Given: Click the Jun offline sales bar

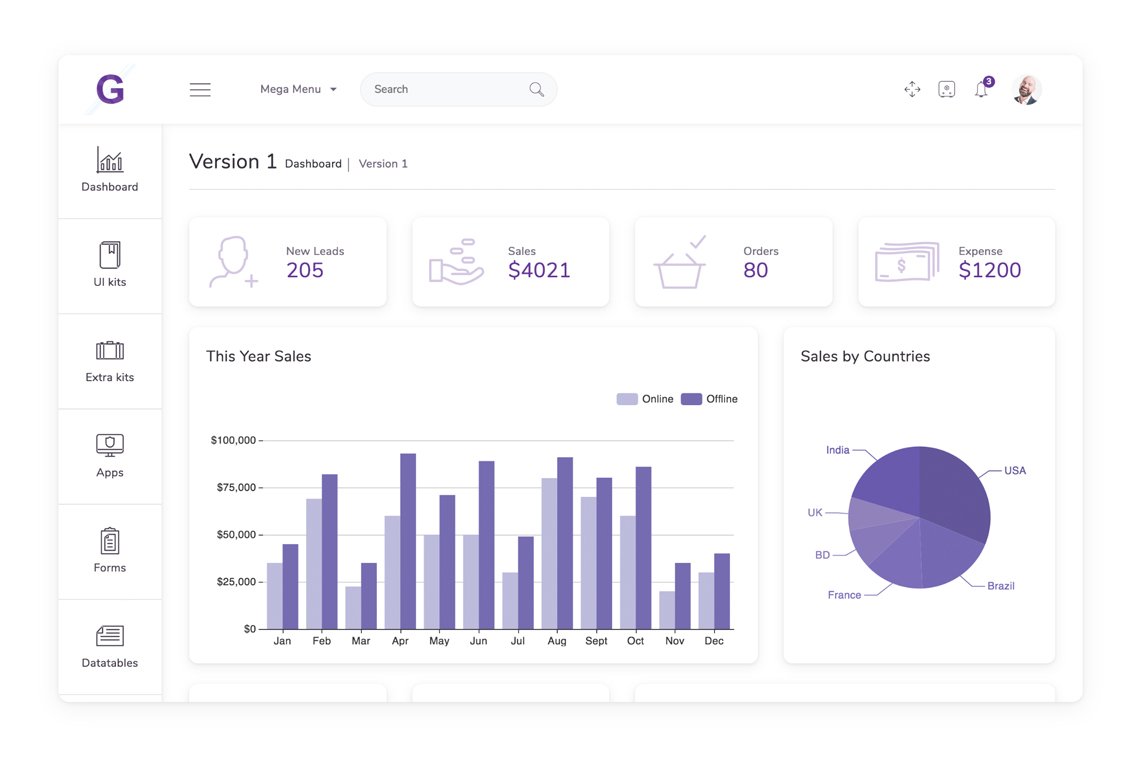Looking at the screenshot, I should coord(487,545).
